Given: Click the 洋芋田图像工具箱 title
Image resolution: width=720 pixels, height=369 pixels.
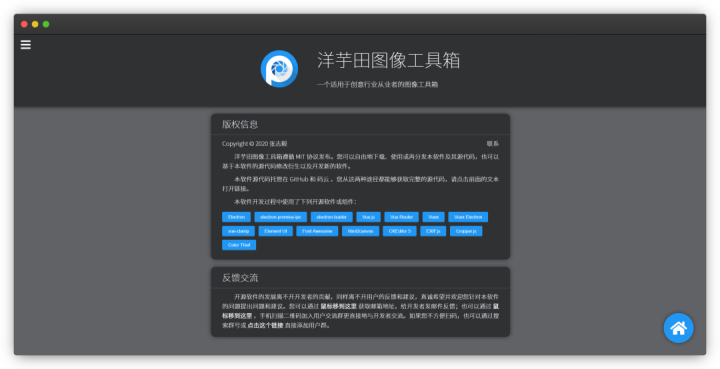Looking at the screenshot, I should (x=388, y=60).
